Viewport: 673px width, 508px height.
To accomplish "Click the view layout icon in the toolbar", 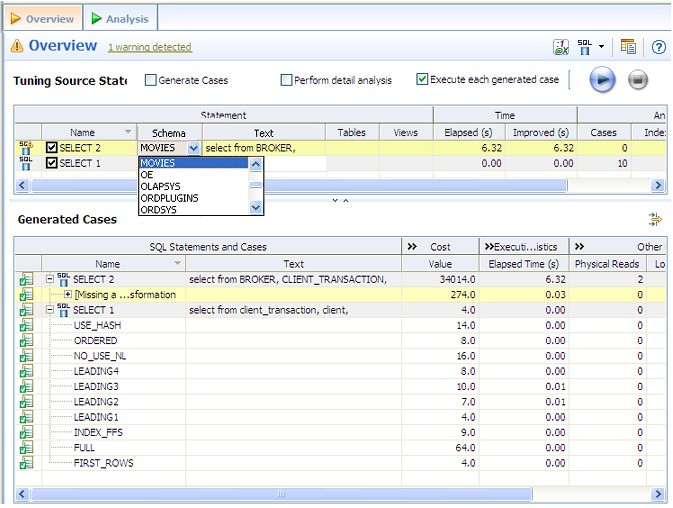I will (628, 47).
